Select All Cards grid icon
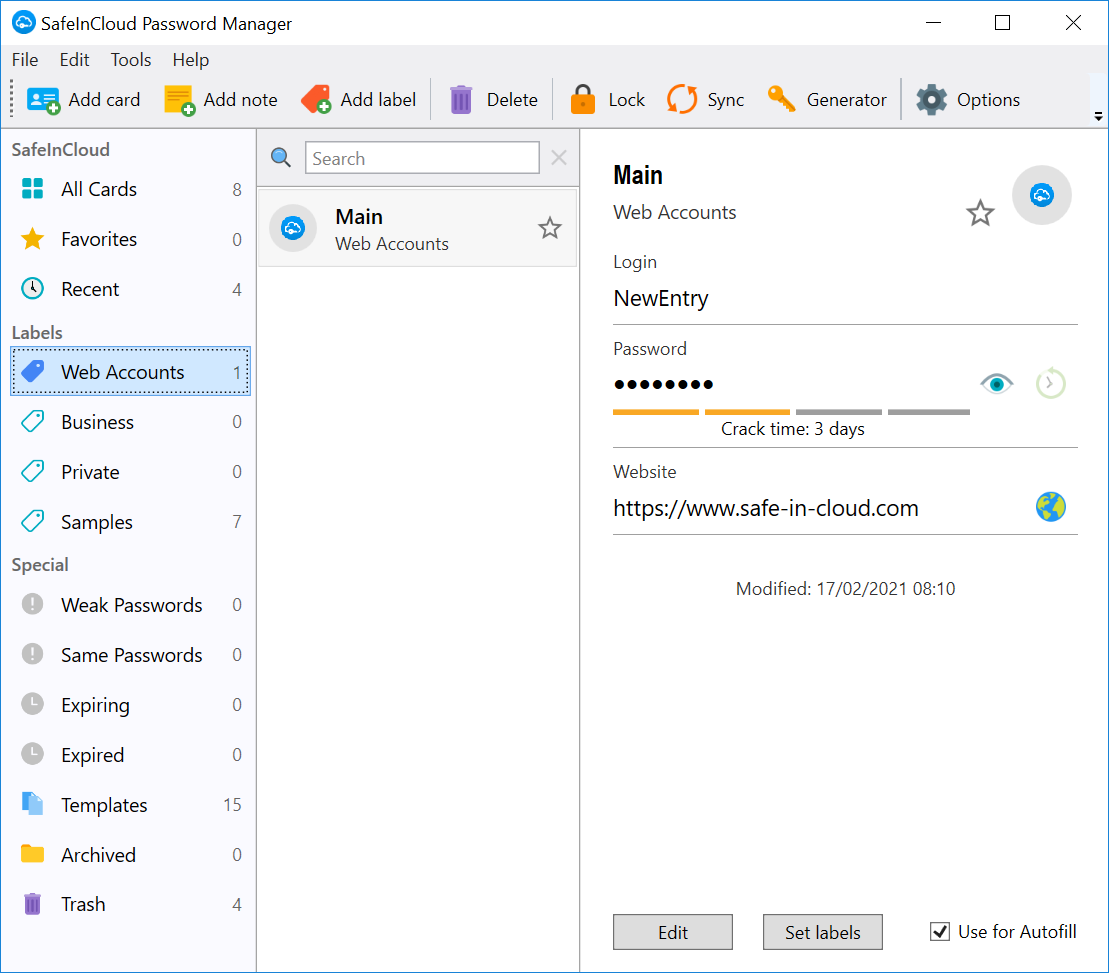This screenshot has width=1109, height=973. tap(33, 189)
